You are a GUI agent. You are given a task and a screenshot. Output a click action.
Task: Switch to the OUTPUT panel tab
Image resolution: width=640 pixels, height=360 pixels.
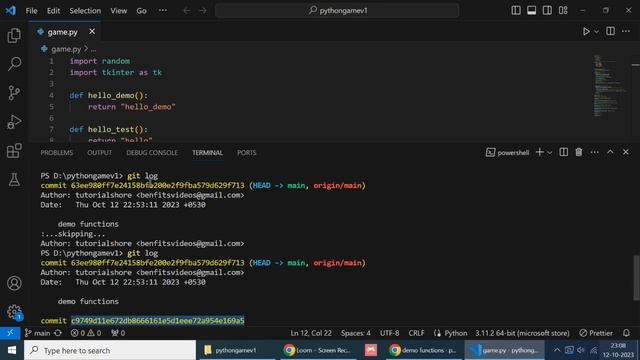coord(99,153)
